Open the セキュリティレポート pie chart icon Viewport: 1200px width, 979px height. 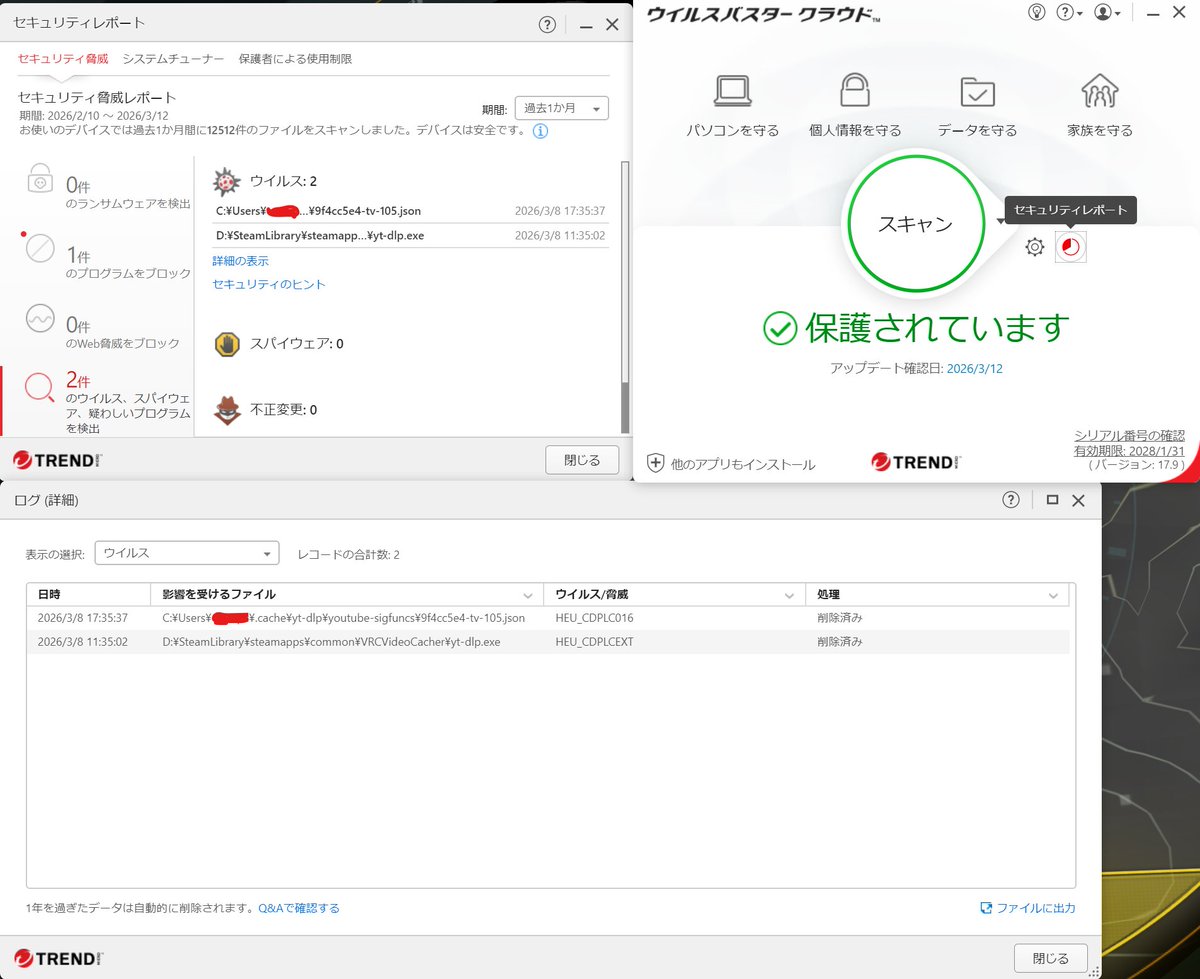1071,247
